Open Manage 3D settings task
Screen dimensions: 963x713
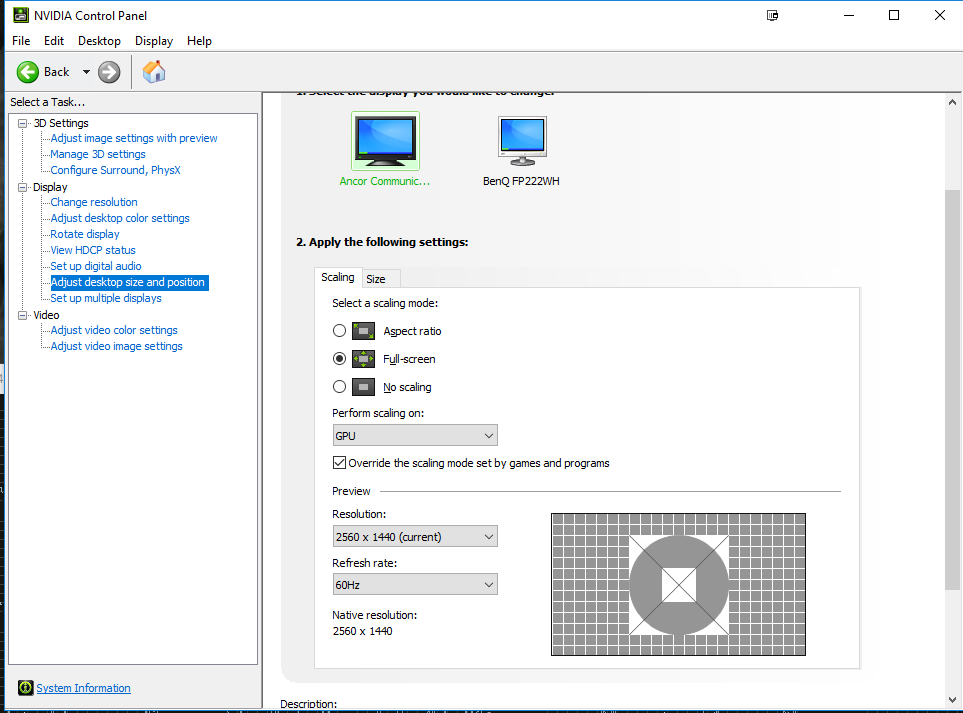pyautogui.click(x=98, y=154)
